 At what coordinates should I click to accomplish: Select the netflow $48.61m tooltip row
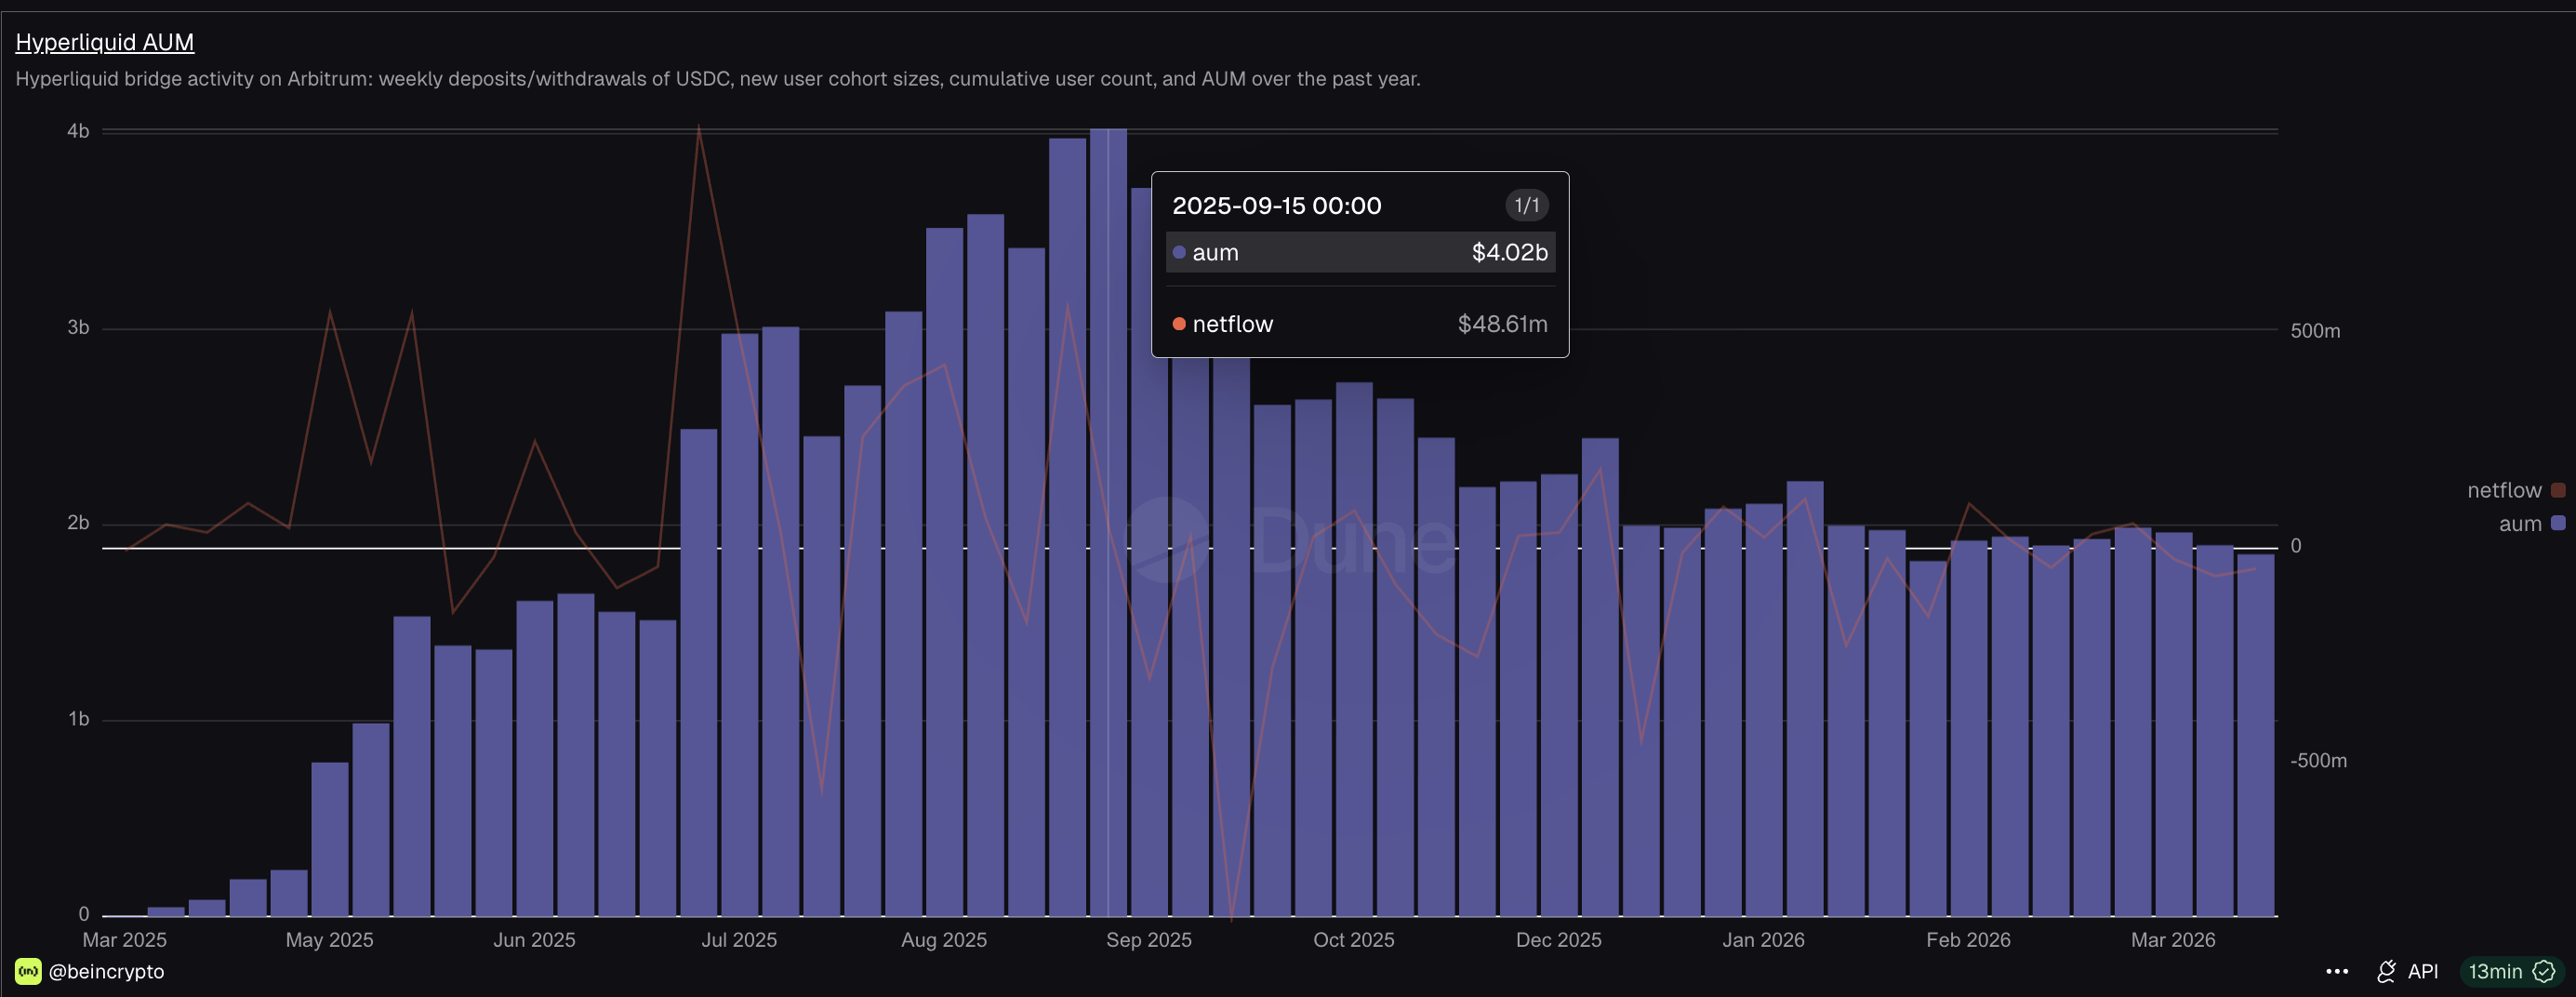1360,324
